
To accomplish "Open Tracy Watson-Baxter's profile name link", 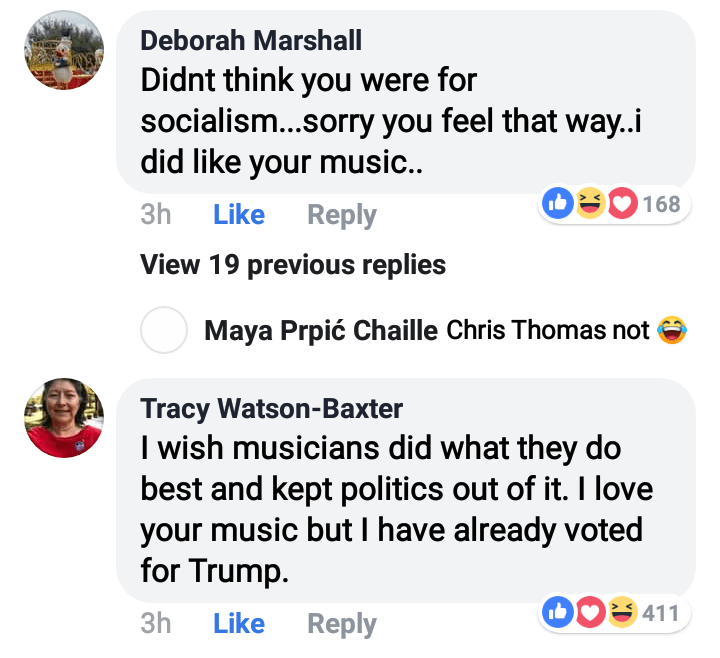I will point(271,408).
